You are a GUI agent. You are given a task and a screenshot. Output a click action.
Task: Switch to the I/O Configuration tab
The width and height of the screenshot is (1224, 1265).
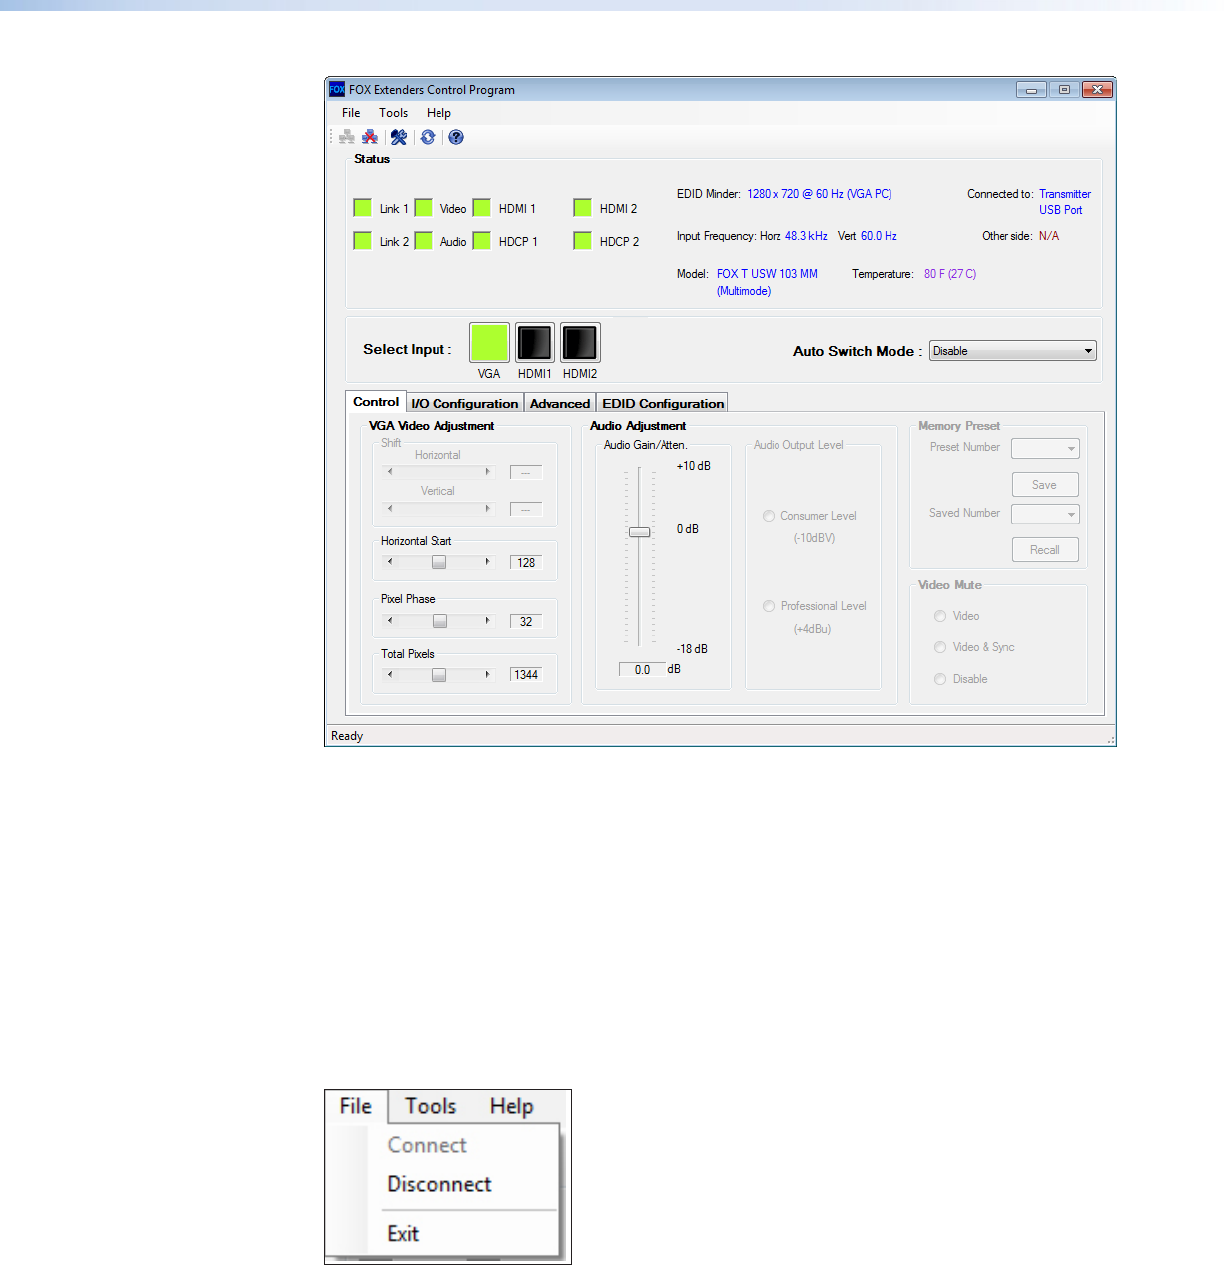465,403
